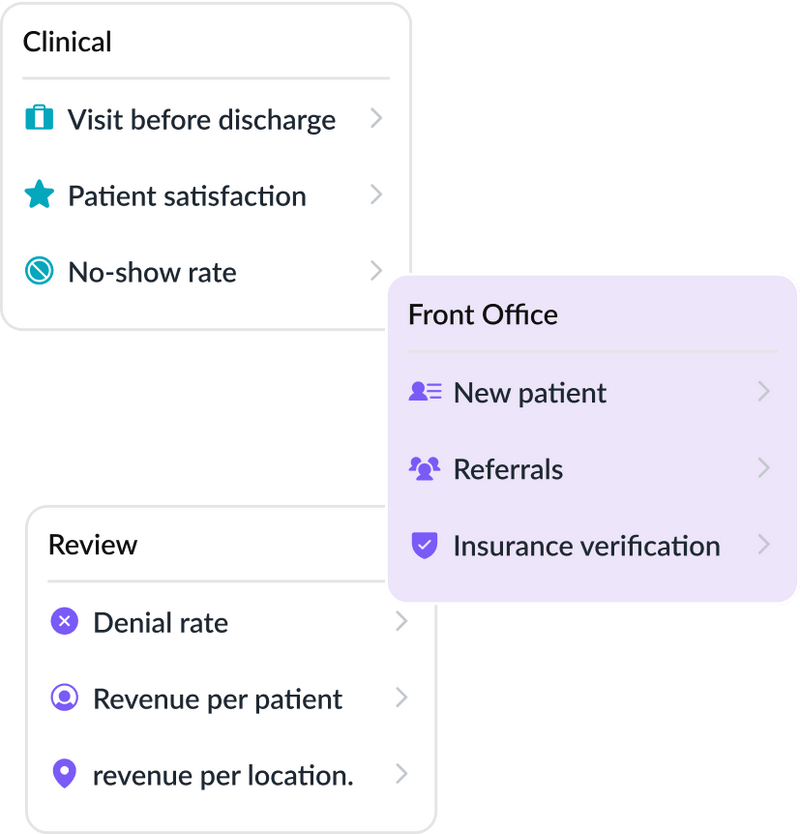Viewport: 800px width, 834px height.
Task: Open the revenue per location item text
Action: (223, 775)
